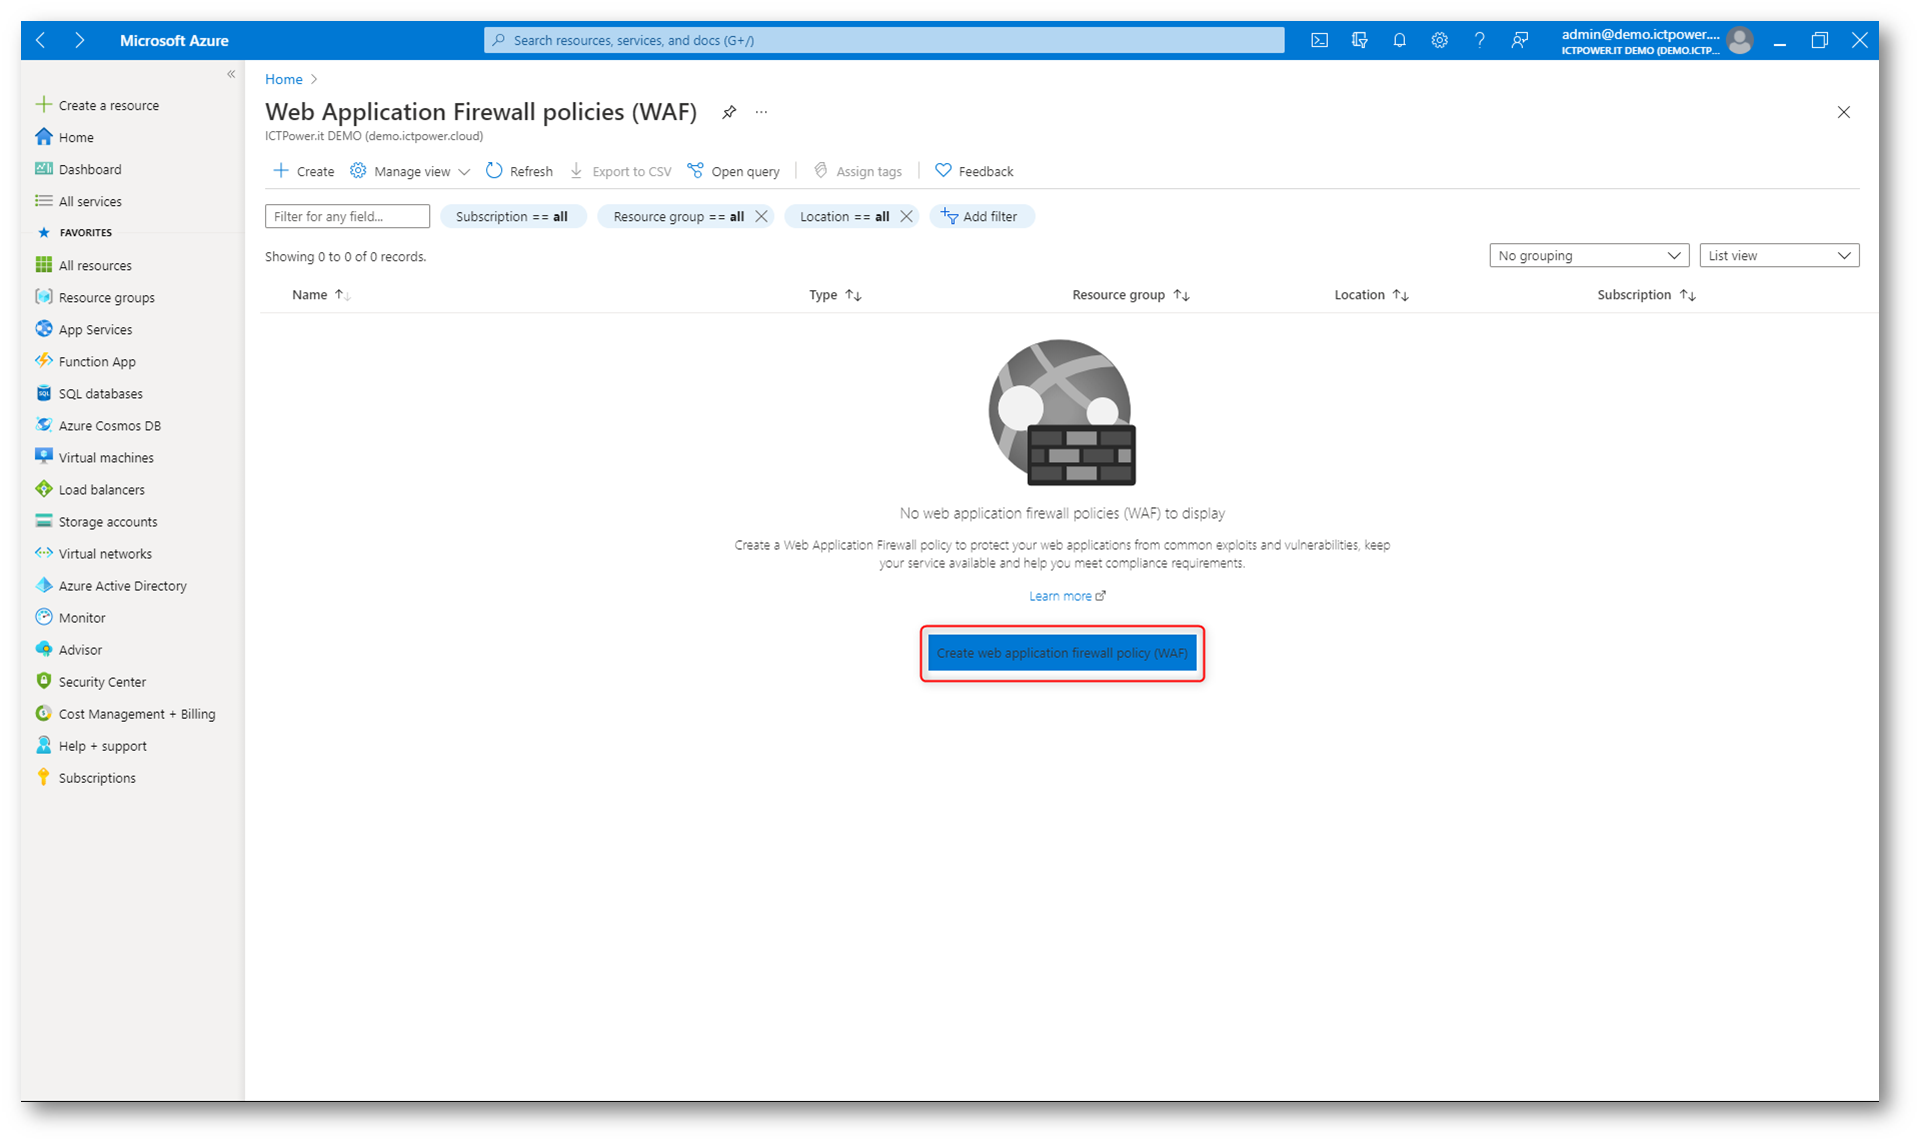Click Open query in toolbar
The image size is (1921, 1144).
(734, 171)
